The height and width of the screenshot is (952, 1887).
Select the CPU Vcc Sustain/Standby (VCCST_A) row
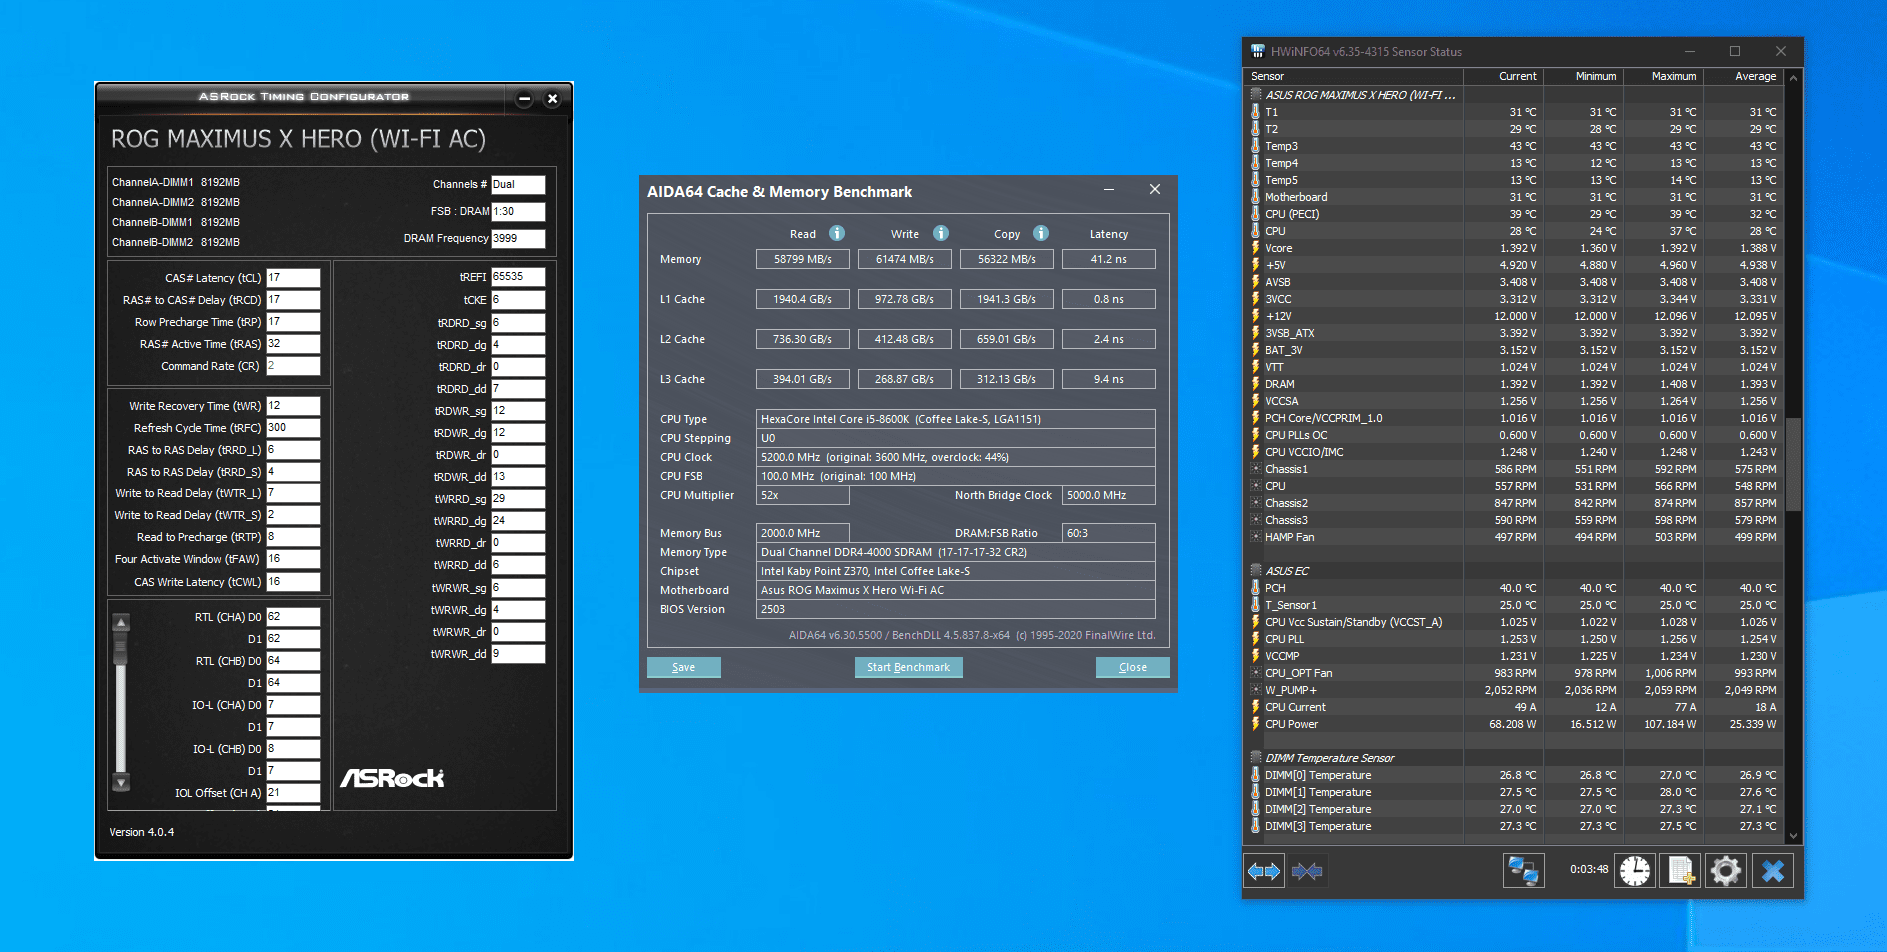(x=1514, y=622)
